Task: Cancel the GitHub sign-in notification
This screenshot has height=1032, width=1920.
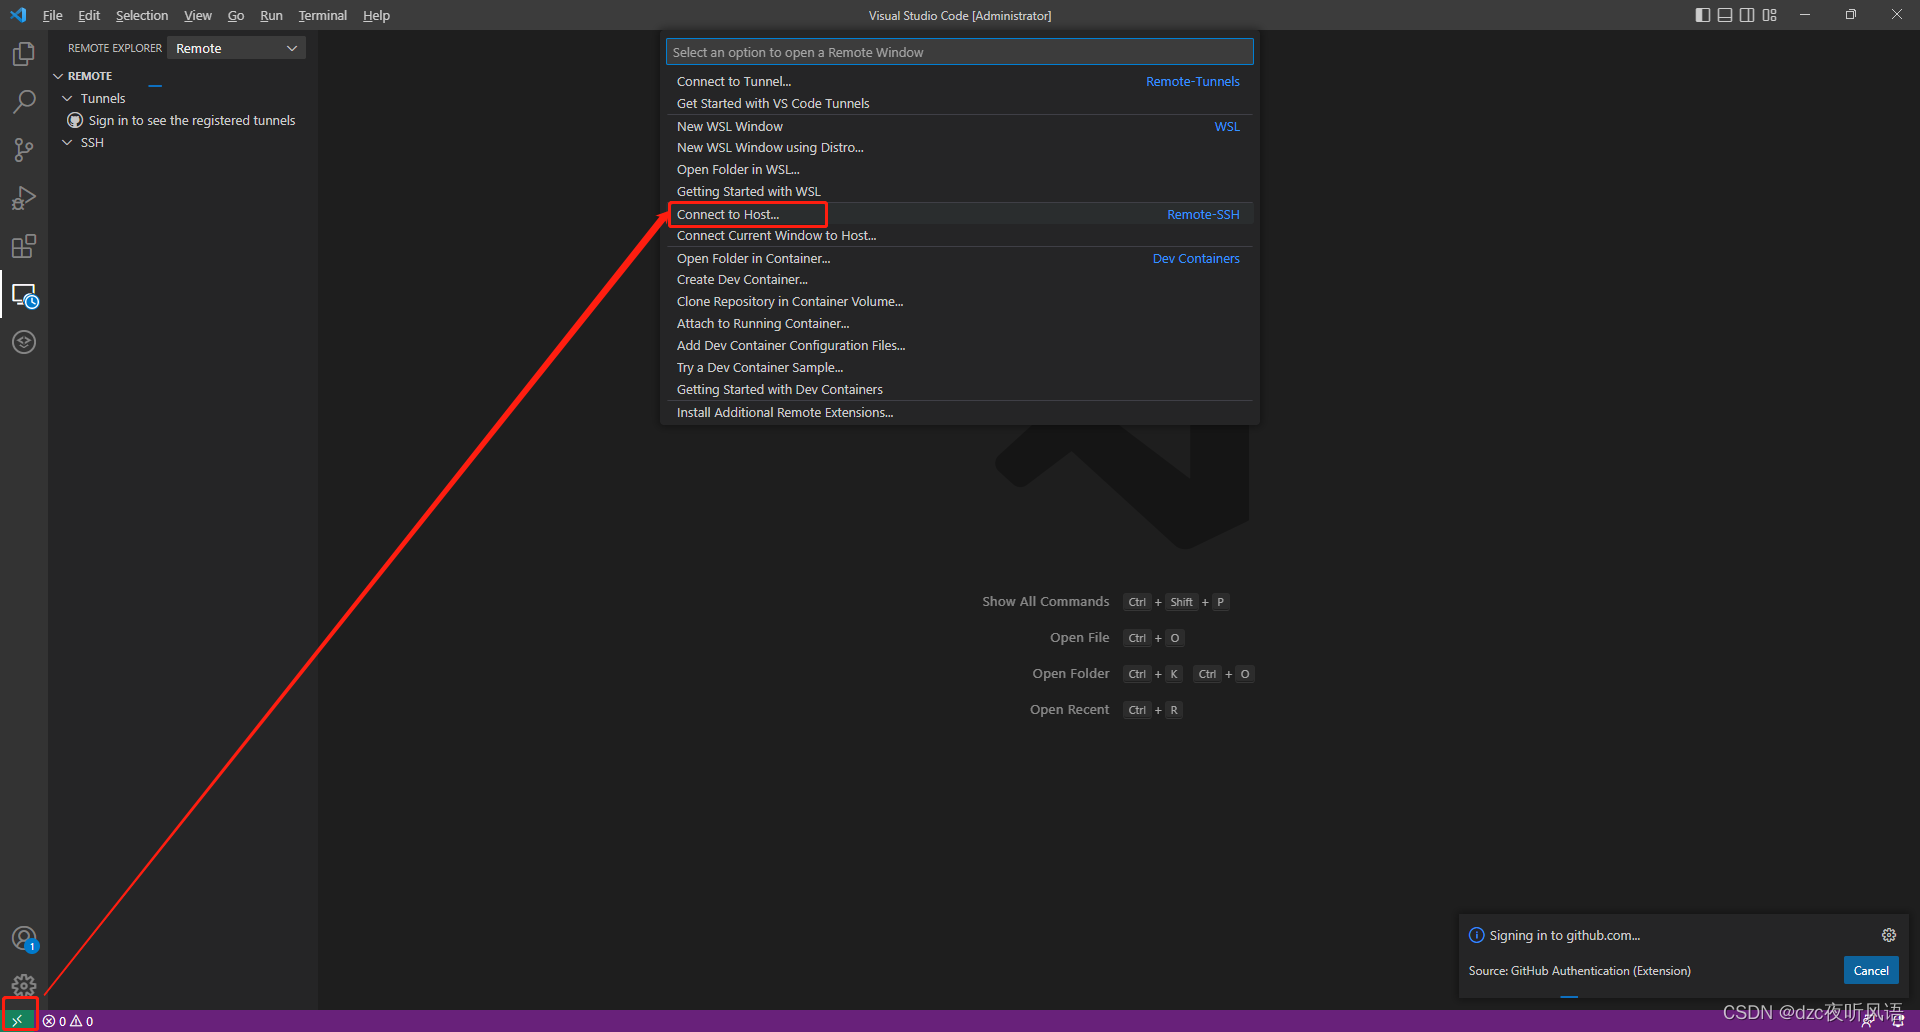Action: click(1870, 970)
